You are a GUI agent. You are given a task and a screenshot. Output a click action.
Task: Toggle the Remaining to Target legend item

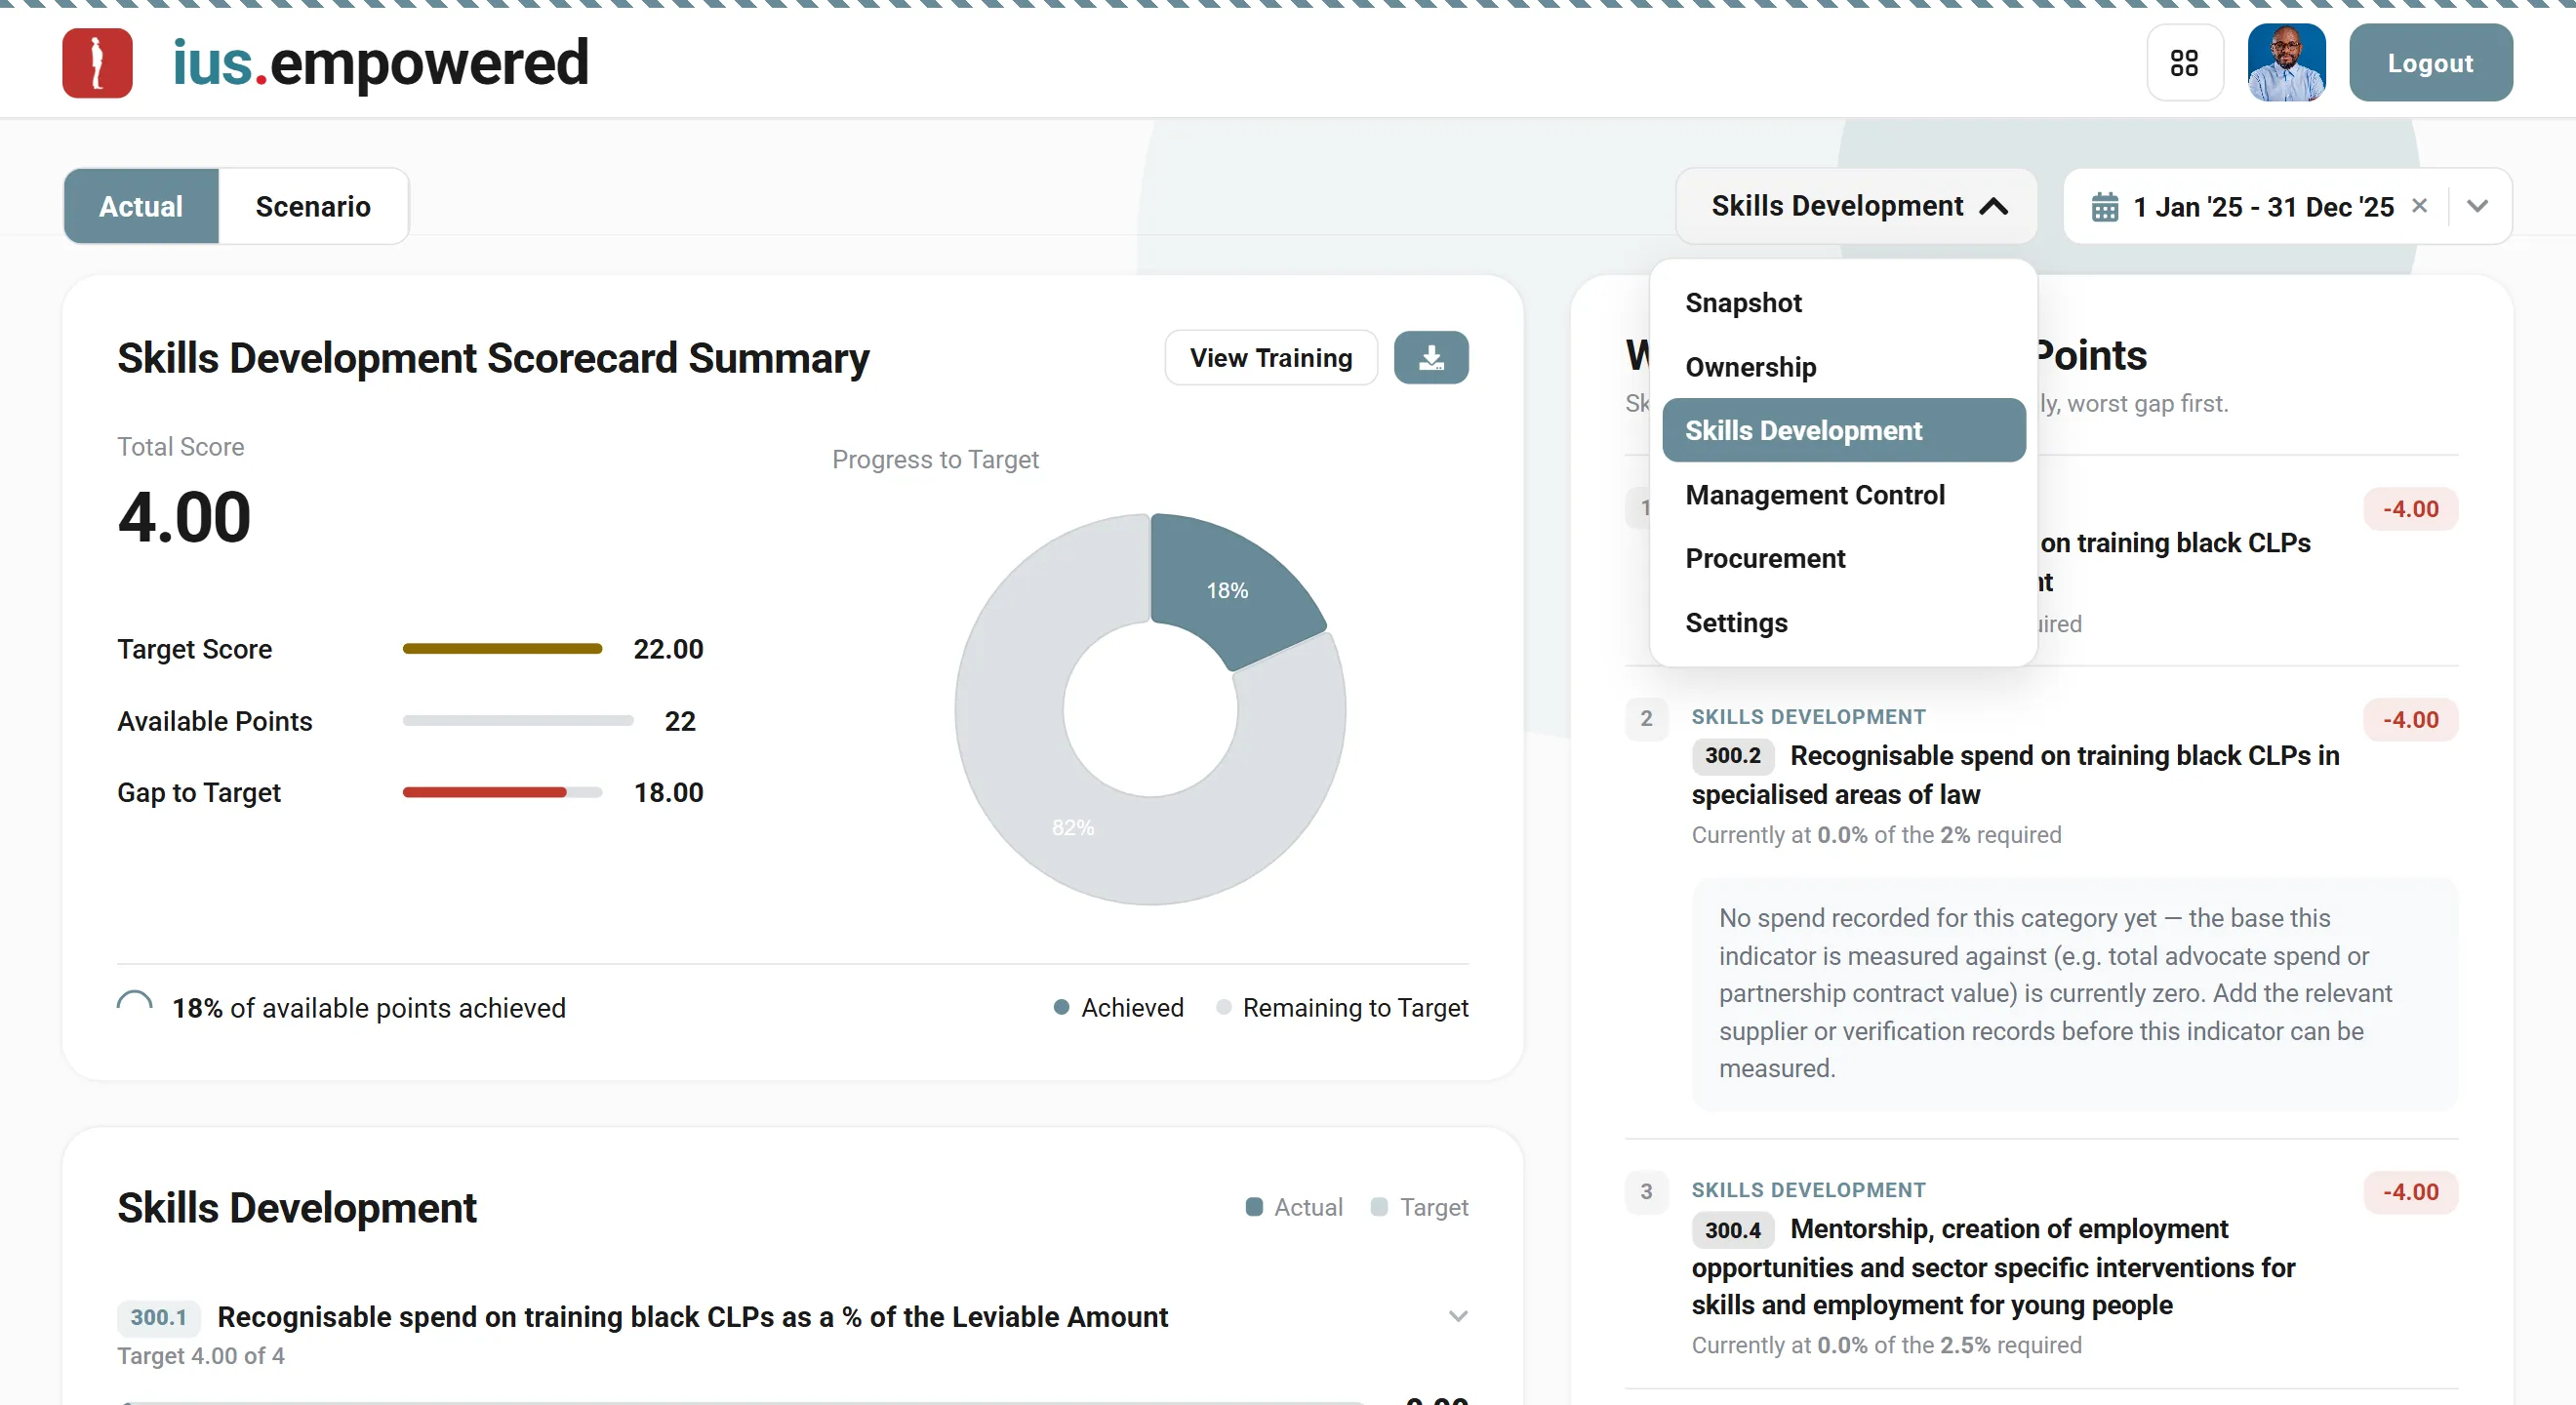1342,1008
